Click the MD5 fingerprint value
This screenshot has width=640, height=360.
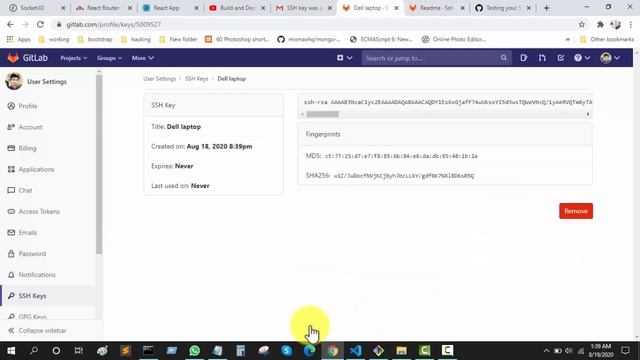[x=401, y=156]
